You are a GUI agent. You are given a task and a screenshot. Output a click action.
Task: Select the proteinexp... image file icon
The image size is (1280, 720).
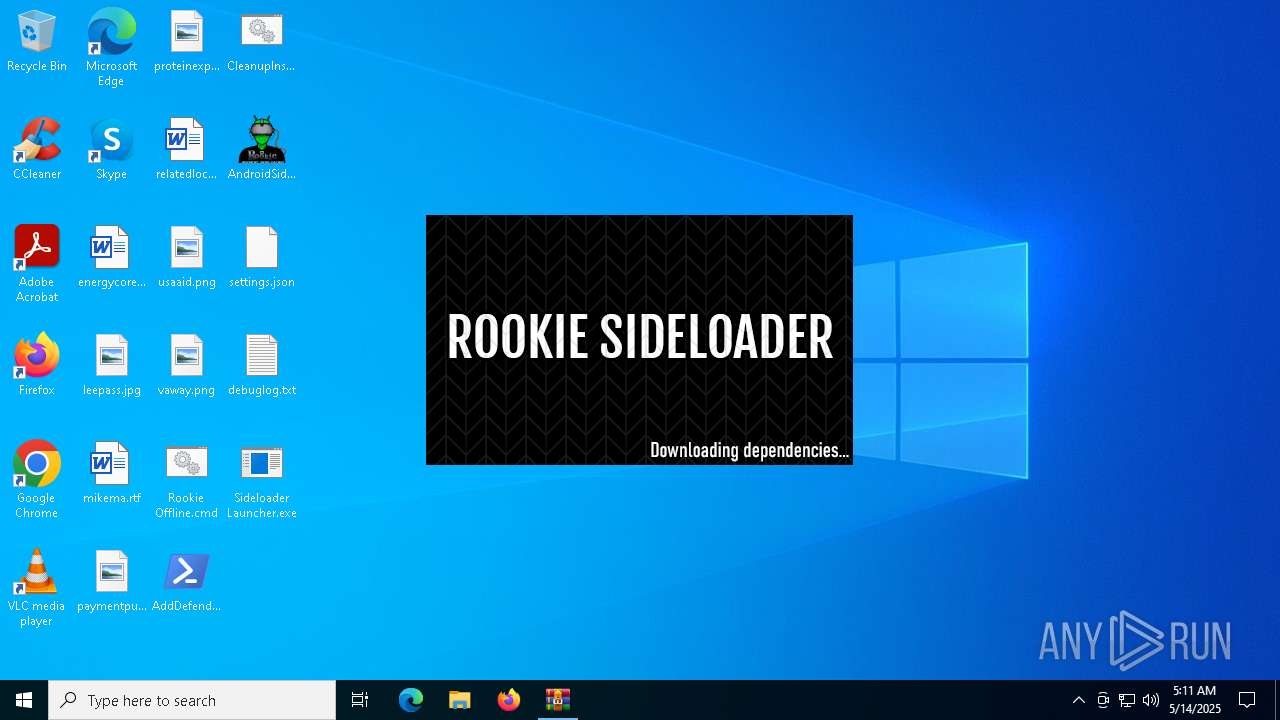pos(187,42)
